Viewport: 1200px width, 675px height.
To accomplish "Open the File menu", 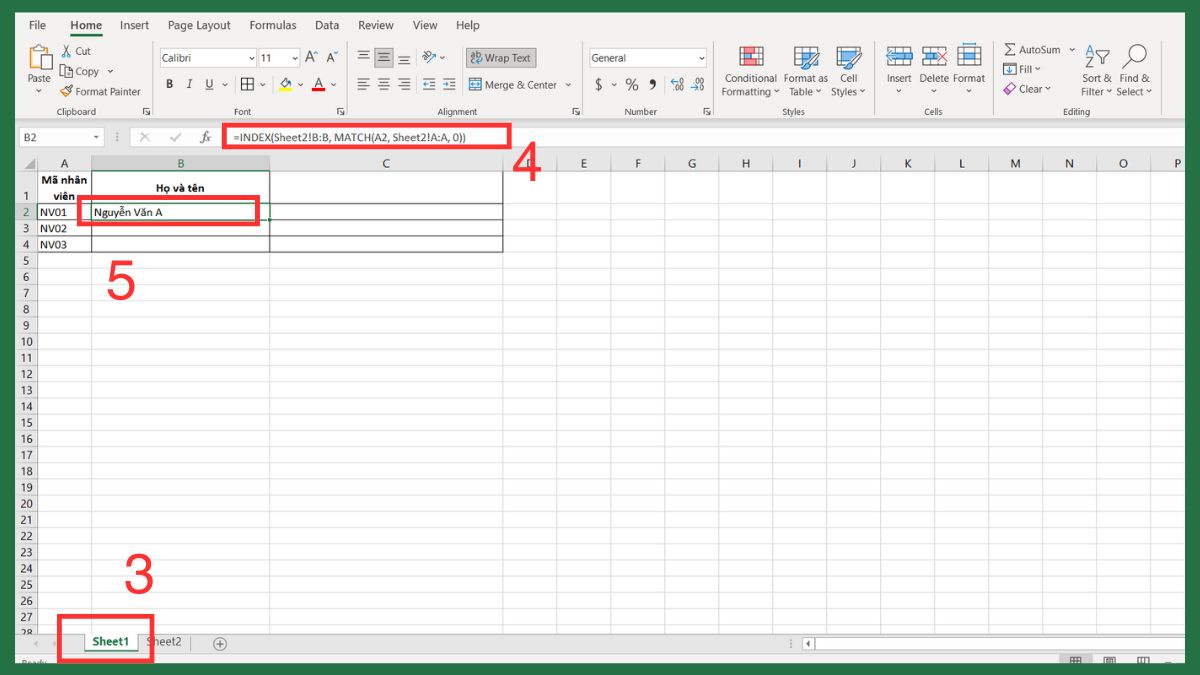I will [37, 25].
